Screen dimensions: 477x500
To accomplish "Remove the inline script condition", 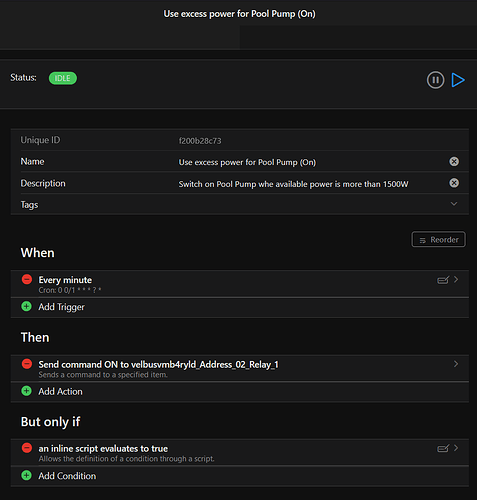I will click(x=27, y=448).
